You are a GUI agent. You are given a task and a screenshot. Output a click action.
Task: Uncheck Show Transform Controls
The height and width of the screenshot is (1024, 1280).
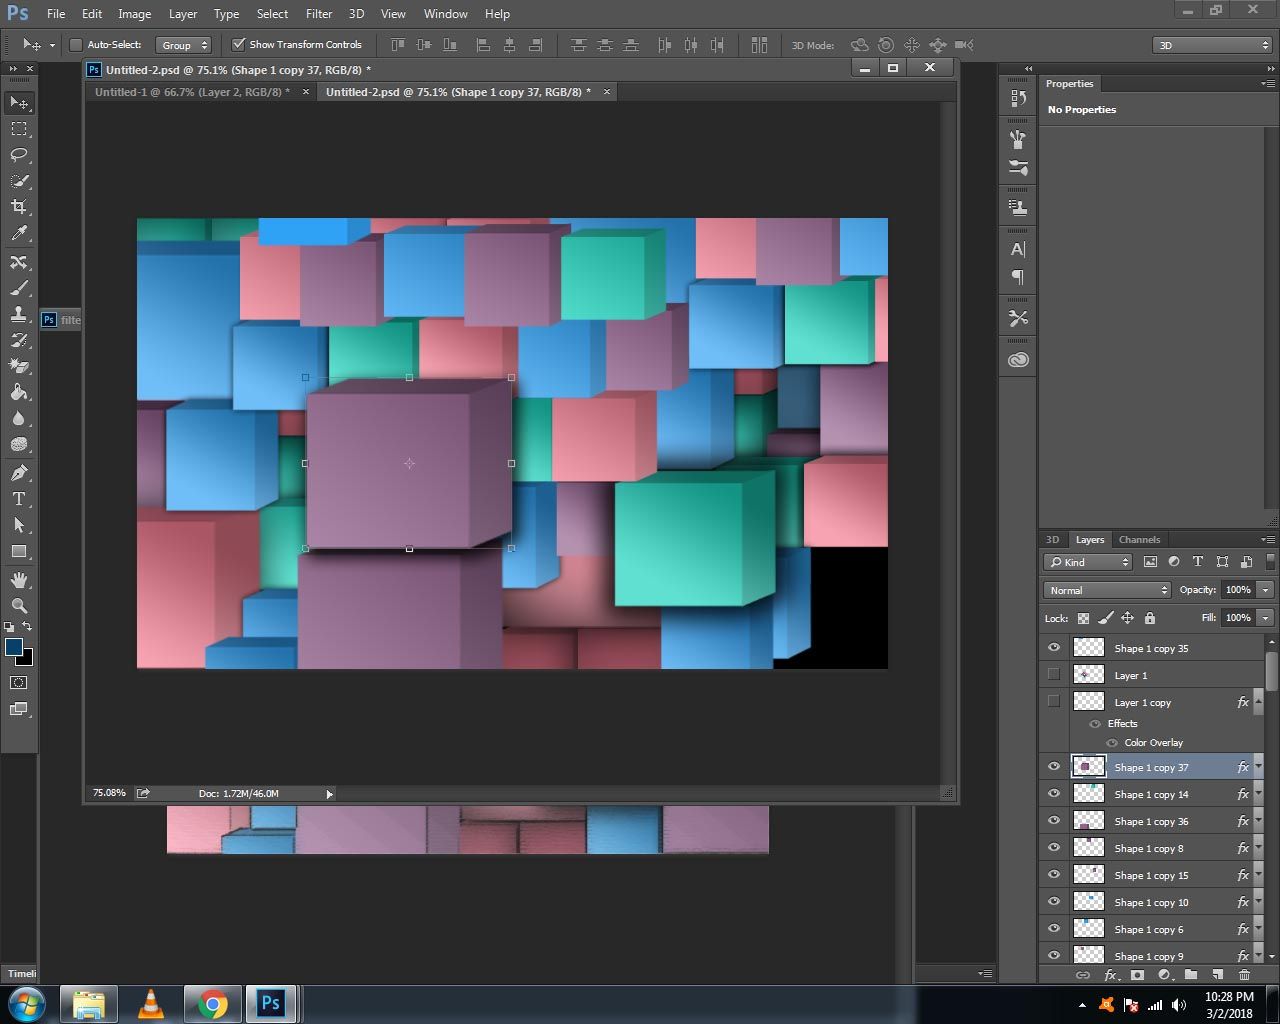pos(238,45)
